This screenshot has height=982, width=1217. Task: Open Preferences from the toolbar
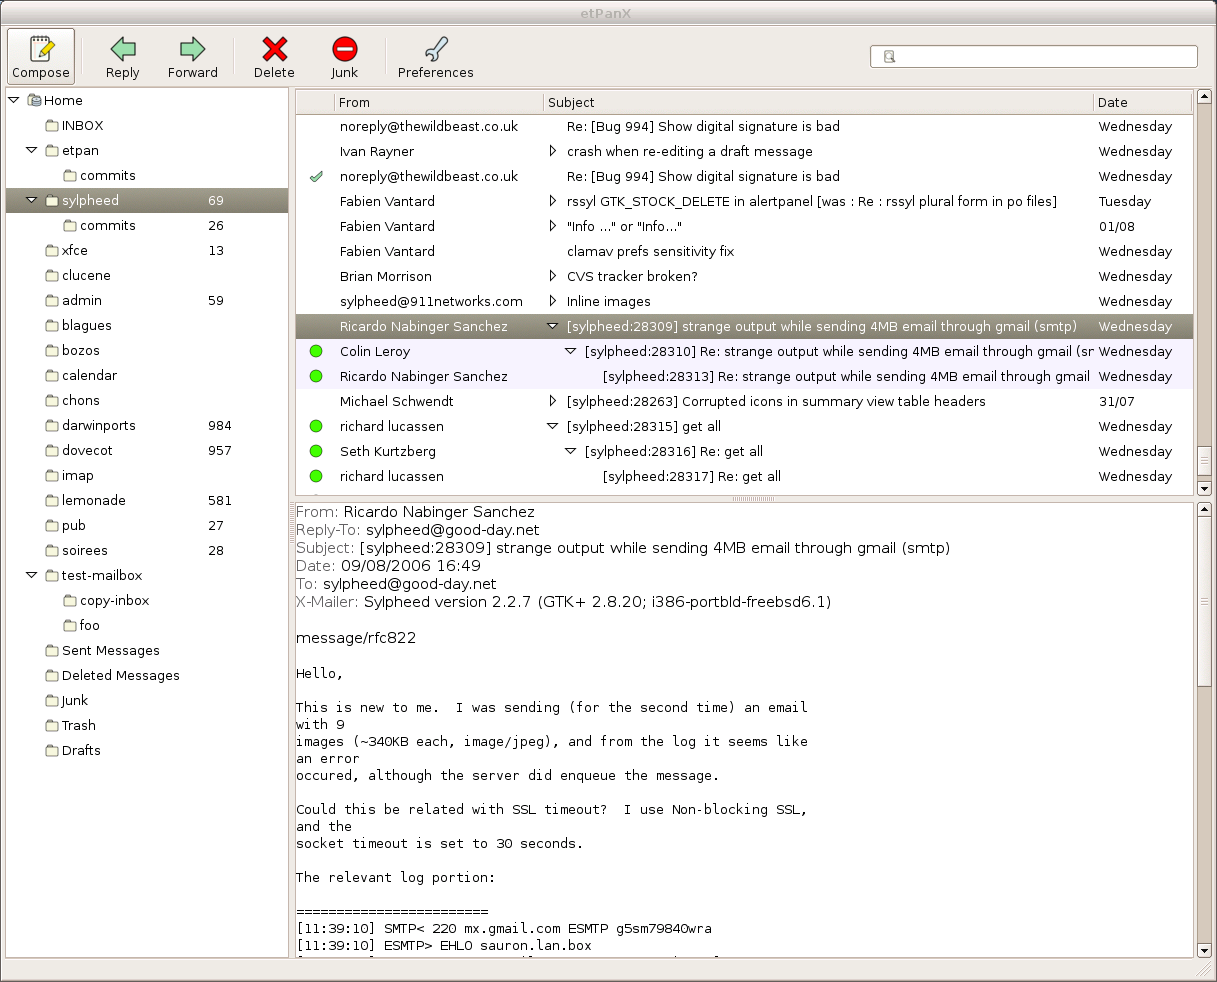point(436,49)
